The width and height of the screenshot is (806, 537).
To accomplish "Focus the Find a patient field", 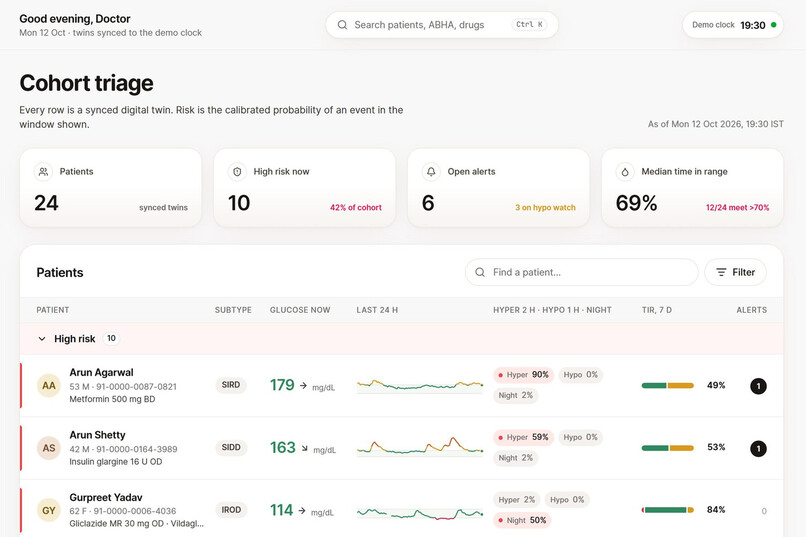I will tap(581, 272).
